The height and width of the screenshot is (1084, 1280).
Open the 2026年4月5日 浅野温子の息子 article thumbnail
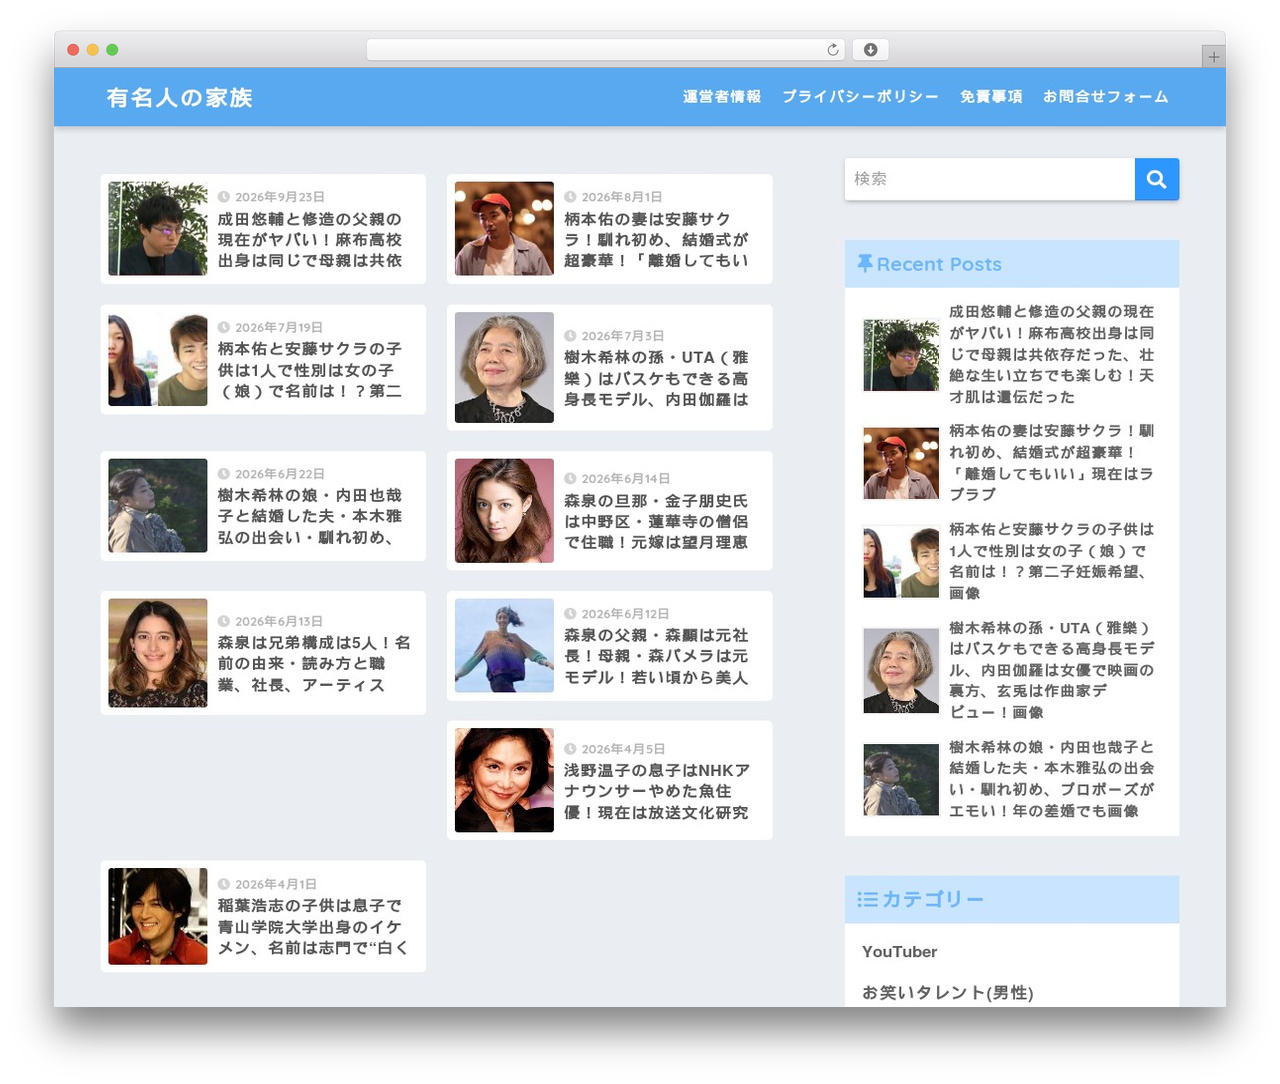[x=504, y=780]
